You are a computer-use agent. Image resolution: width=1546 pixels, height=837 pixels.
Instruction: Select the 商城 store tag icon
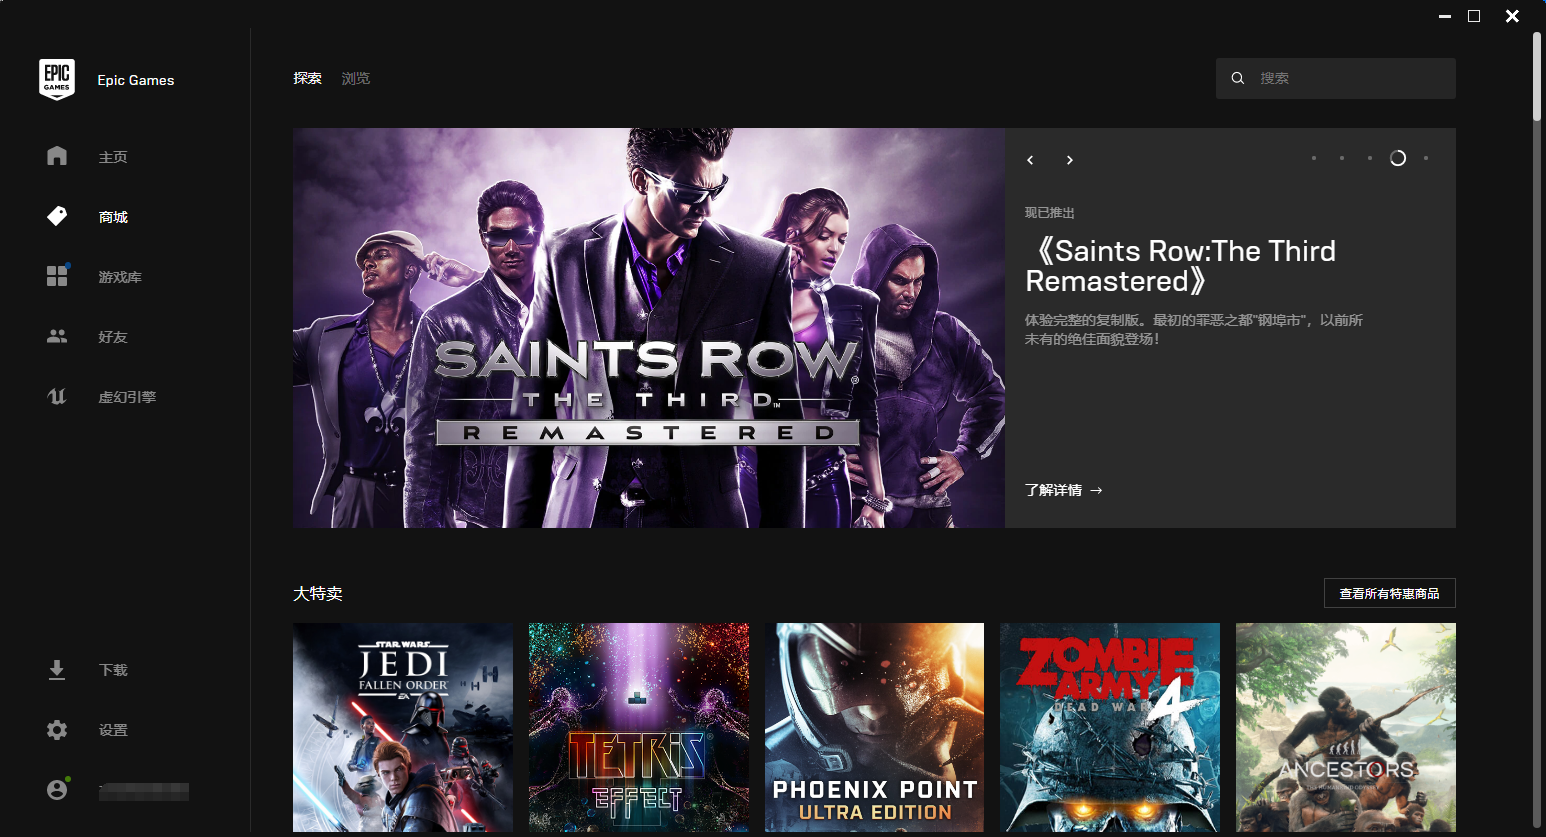pyautogui.click(x=57, y=216)
